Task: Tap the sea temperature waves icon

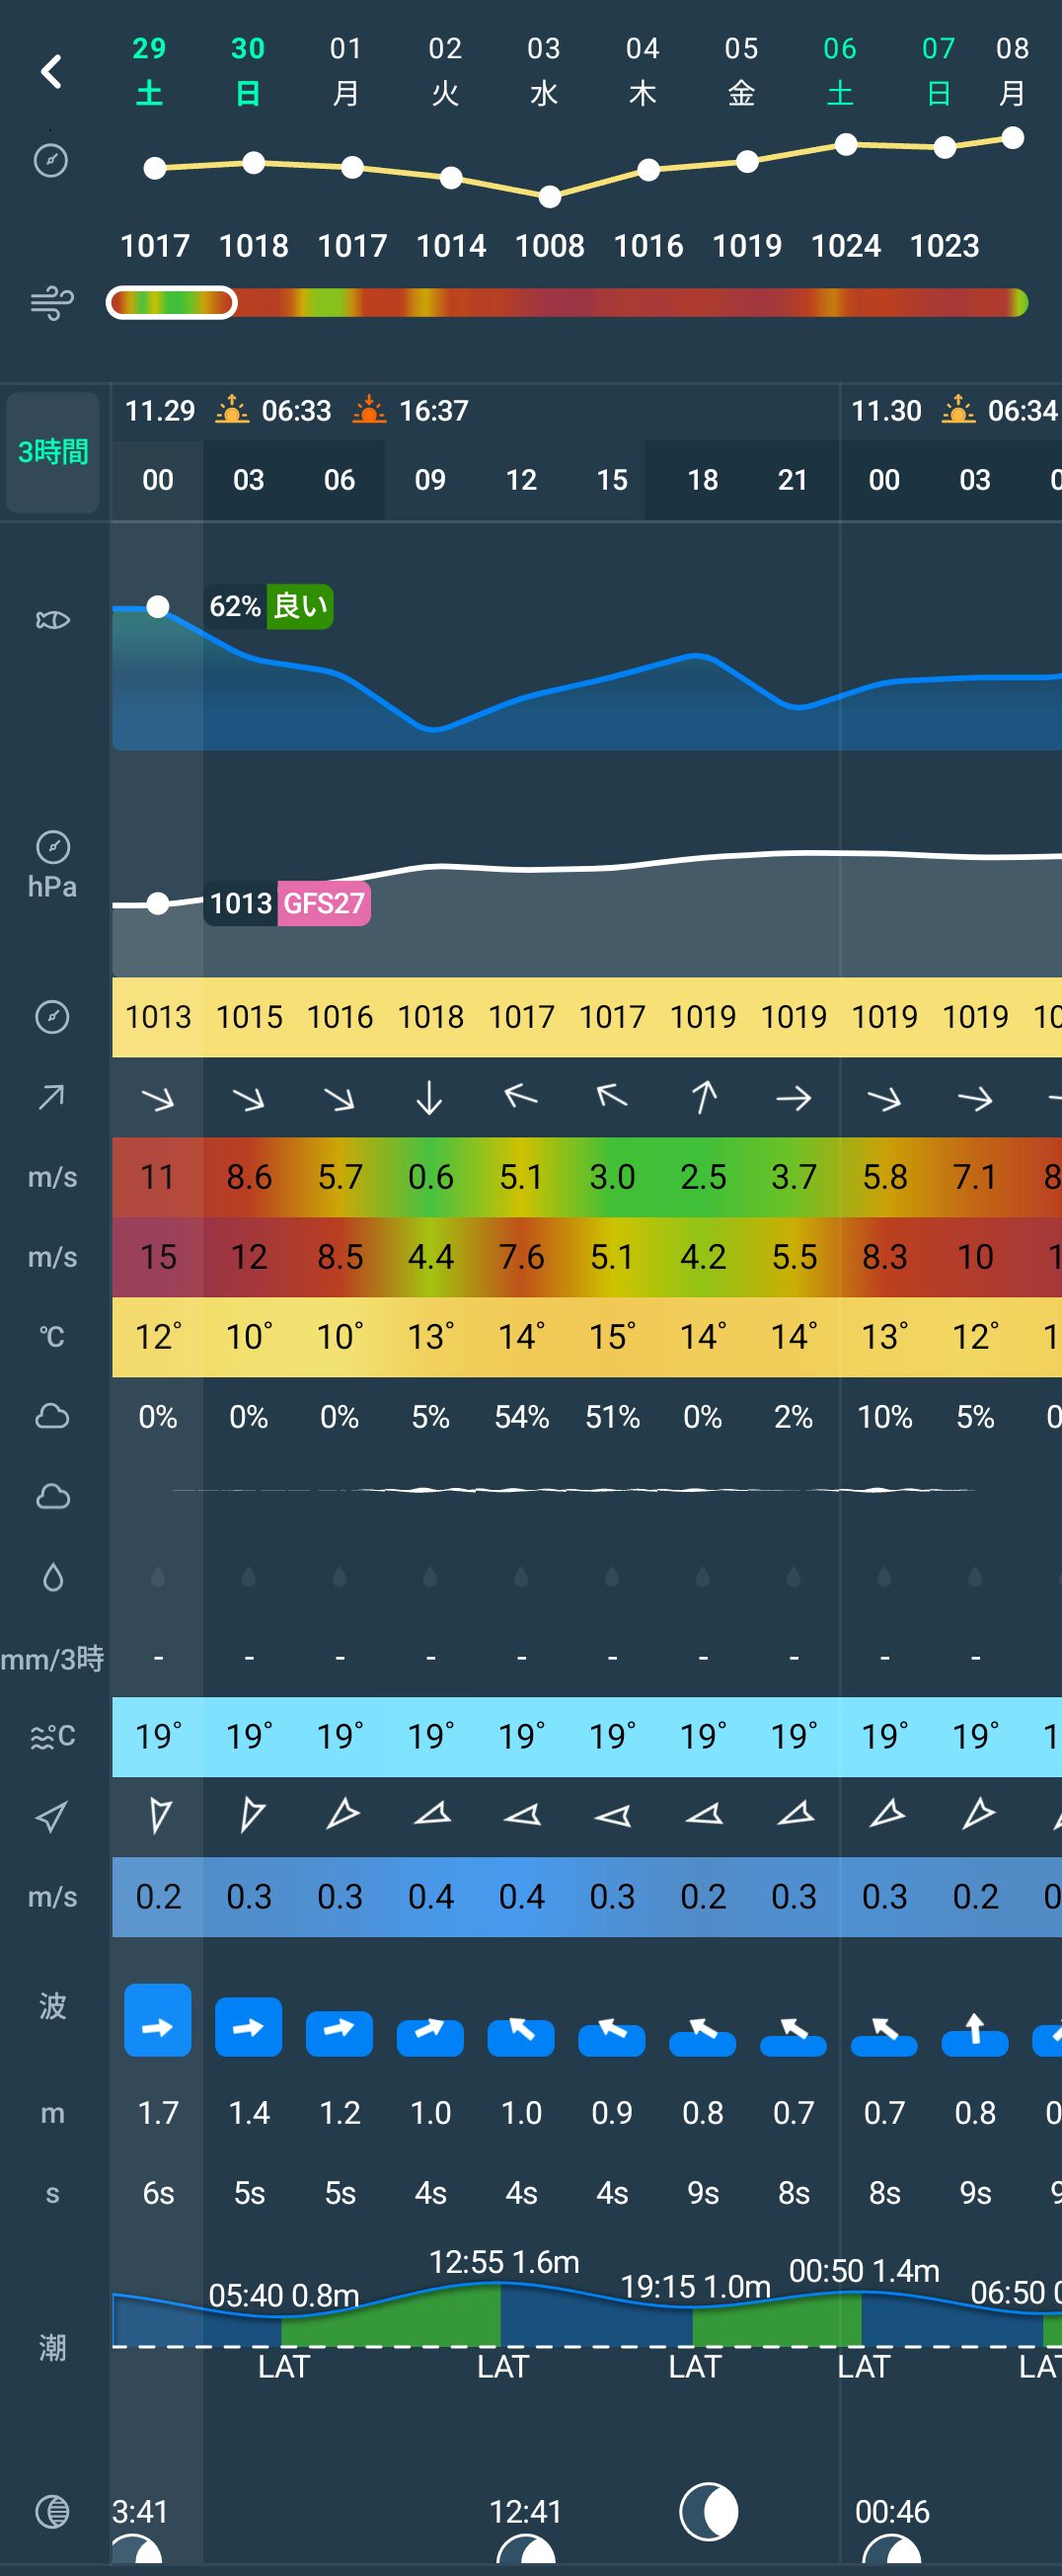Action: pos(52,1737)
